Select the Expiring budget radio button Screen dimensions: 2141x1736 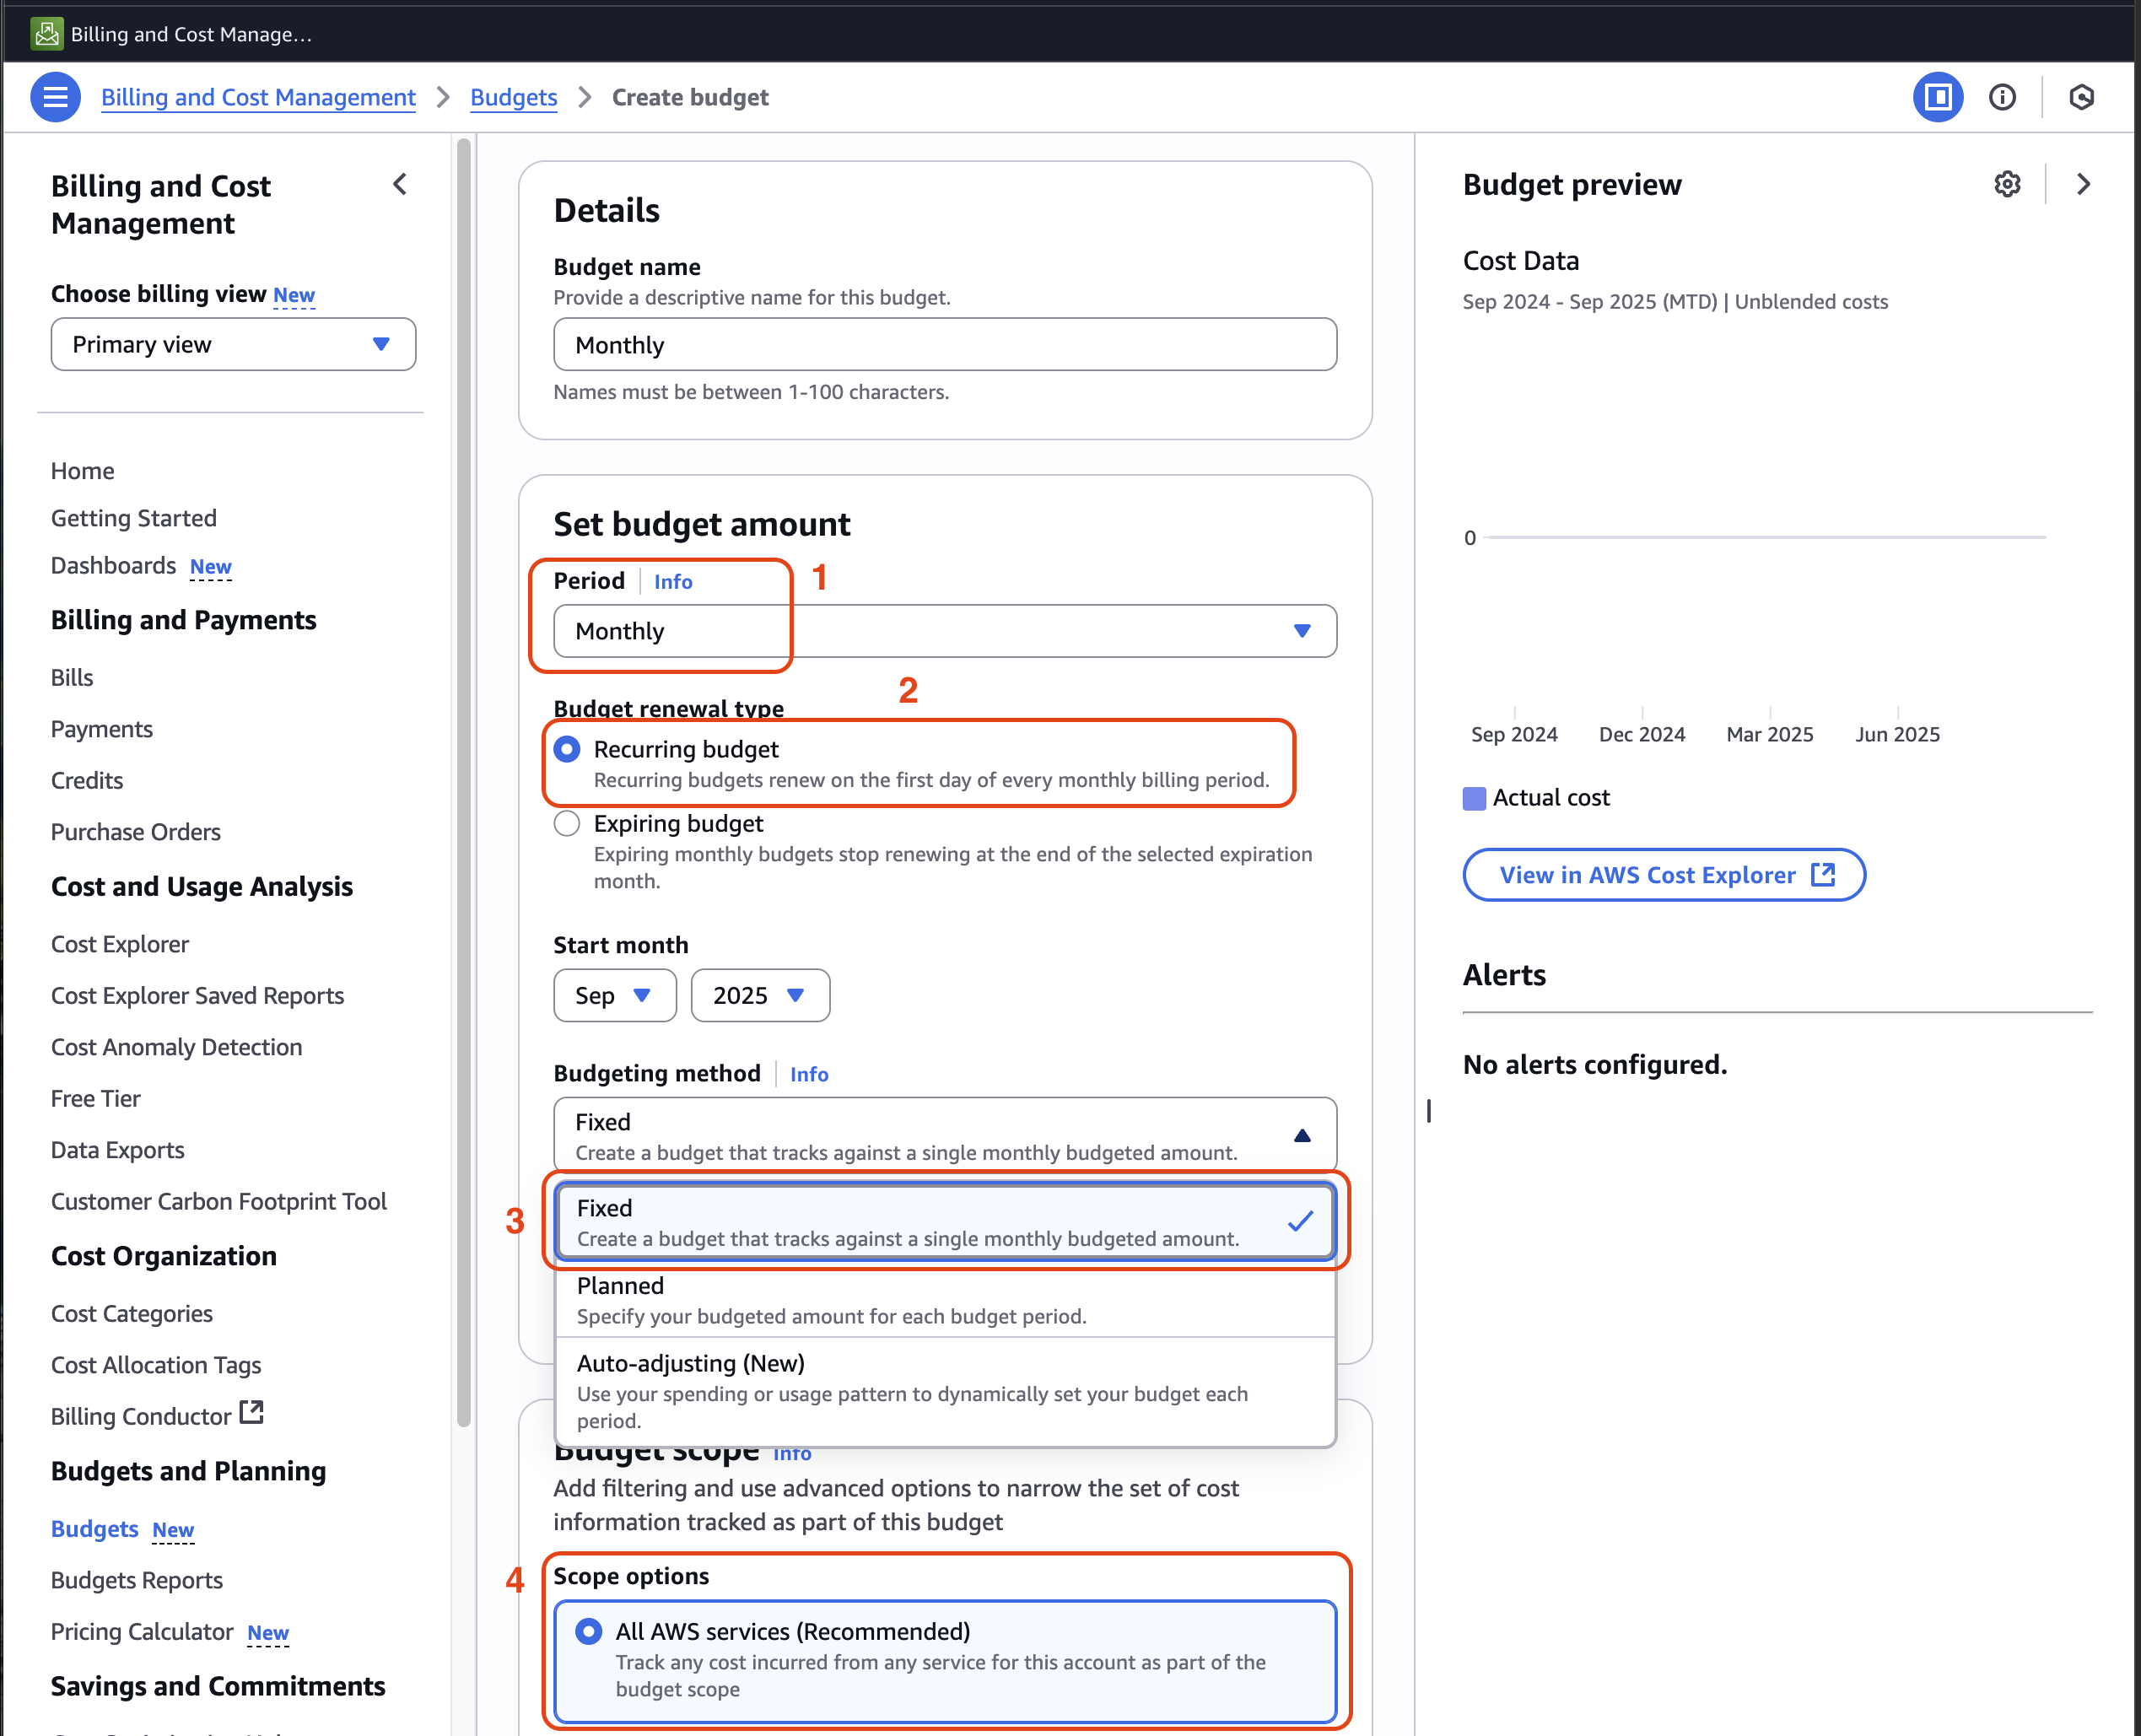tap(567, 823)
